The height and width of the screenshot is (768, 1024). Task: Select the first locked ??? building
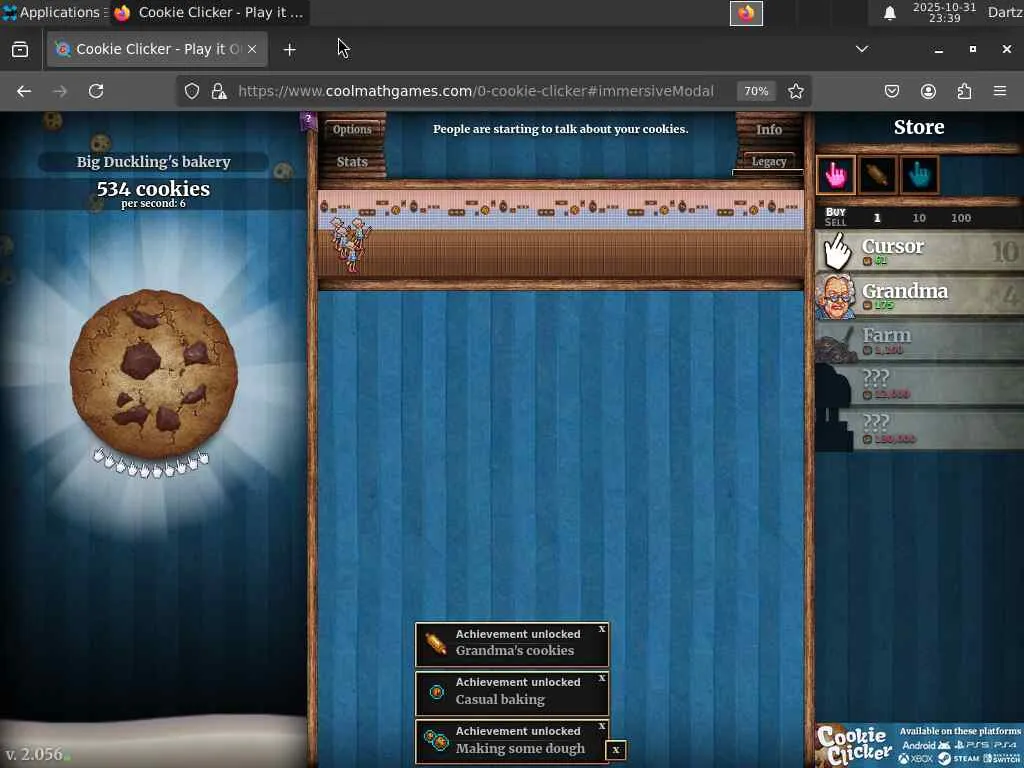pos(920,385)
